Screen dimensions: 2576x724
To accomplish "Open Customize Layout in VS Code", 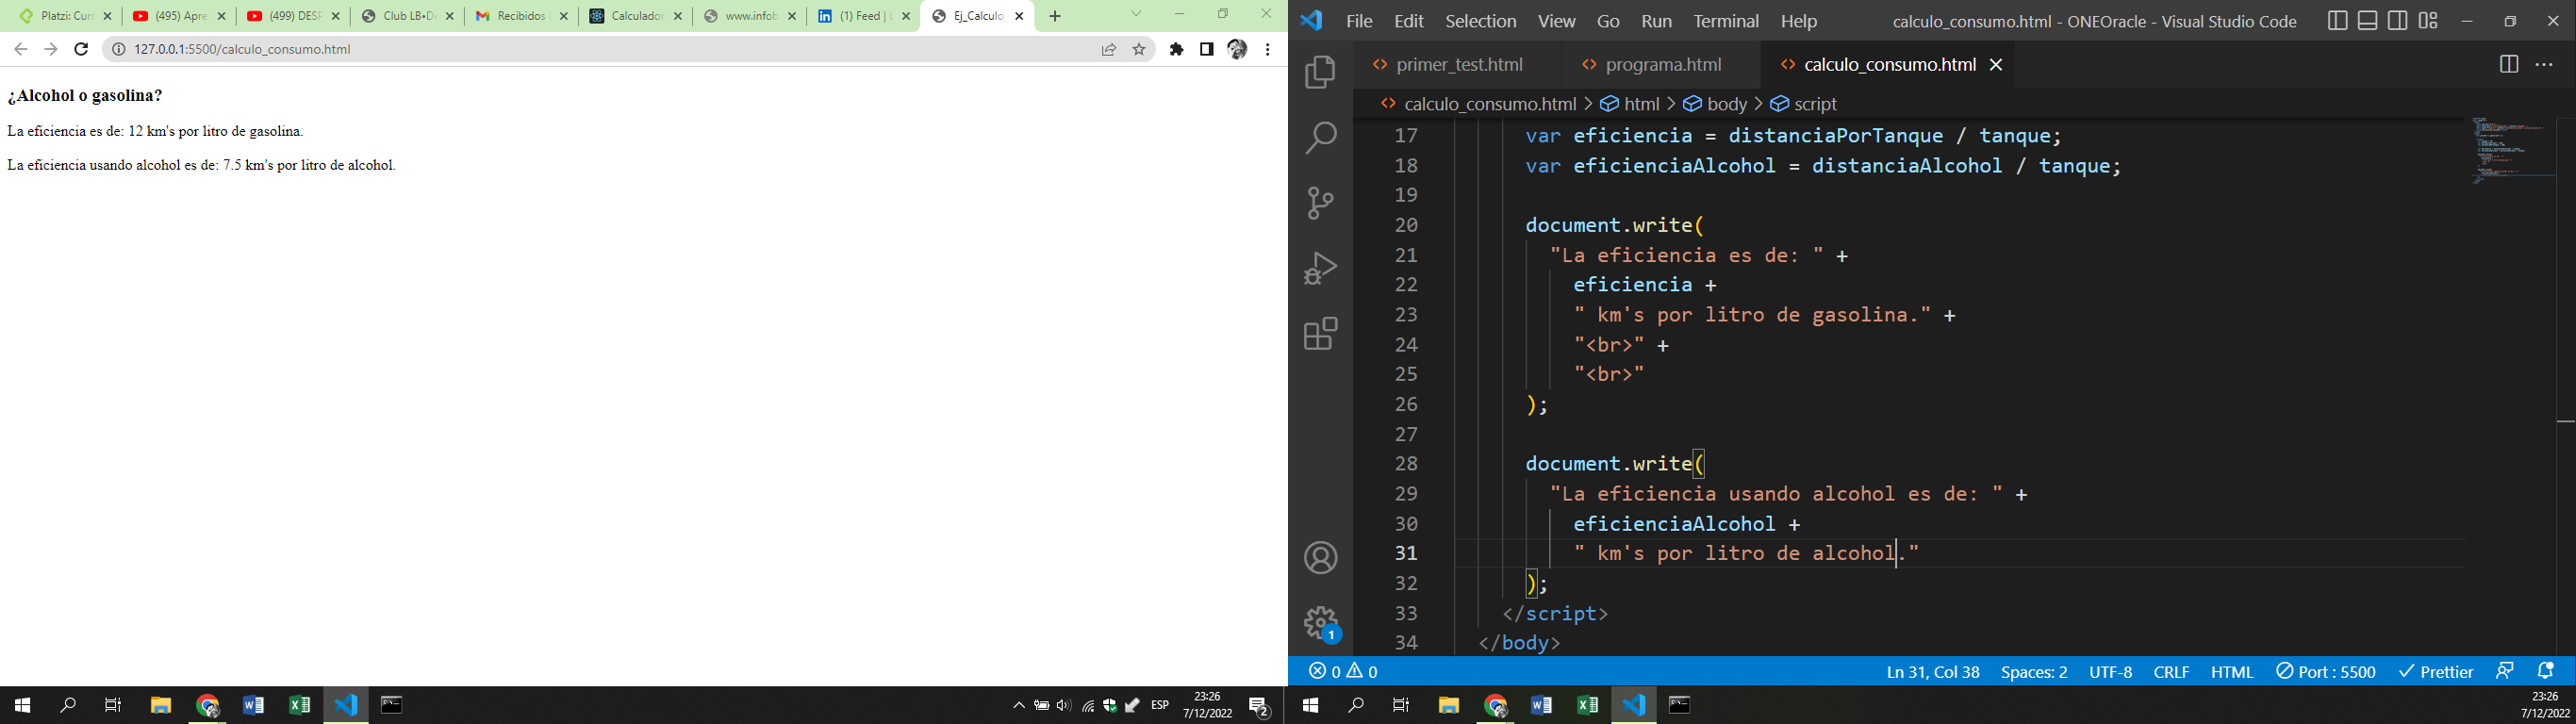I will (2428, 21).
